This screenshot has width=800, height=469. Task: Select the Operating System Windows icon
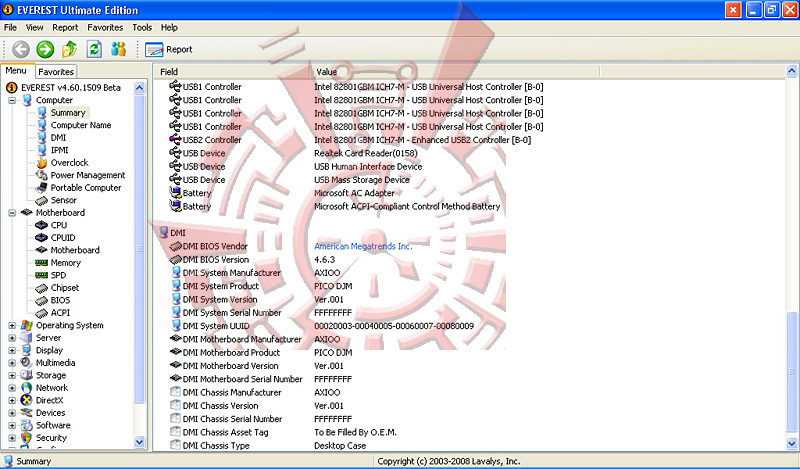27,326
